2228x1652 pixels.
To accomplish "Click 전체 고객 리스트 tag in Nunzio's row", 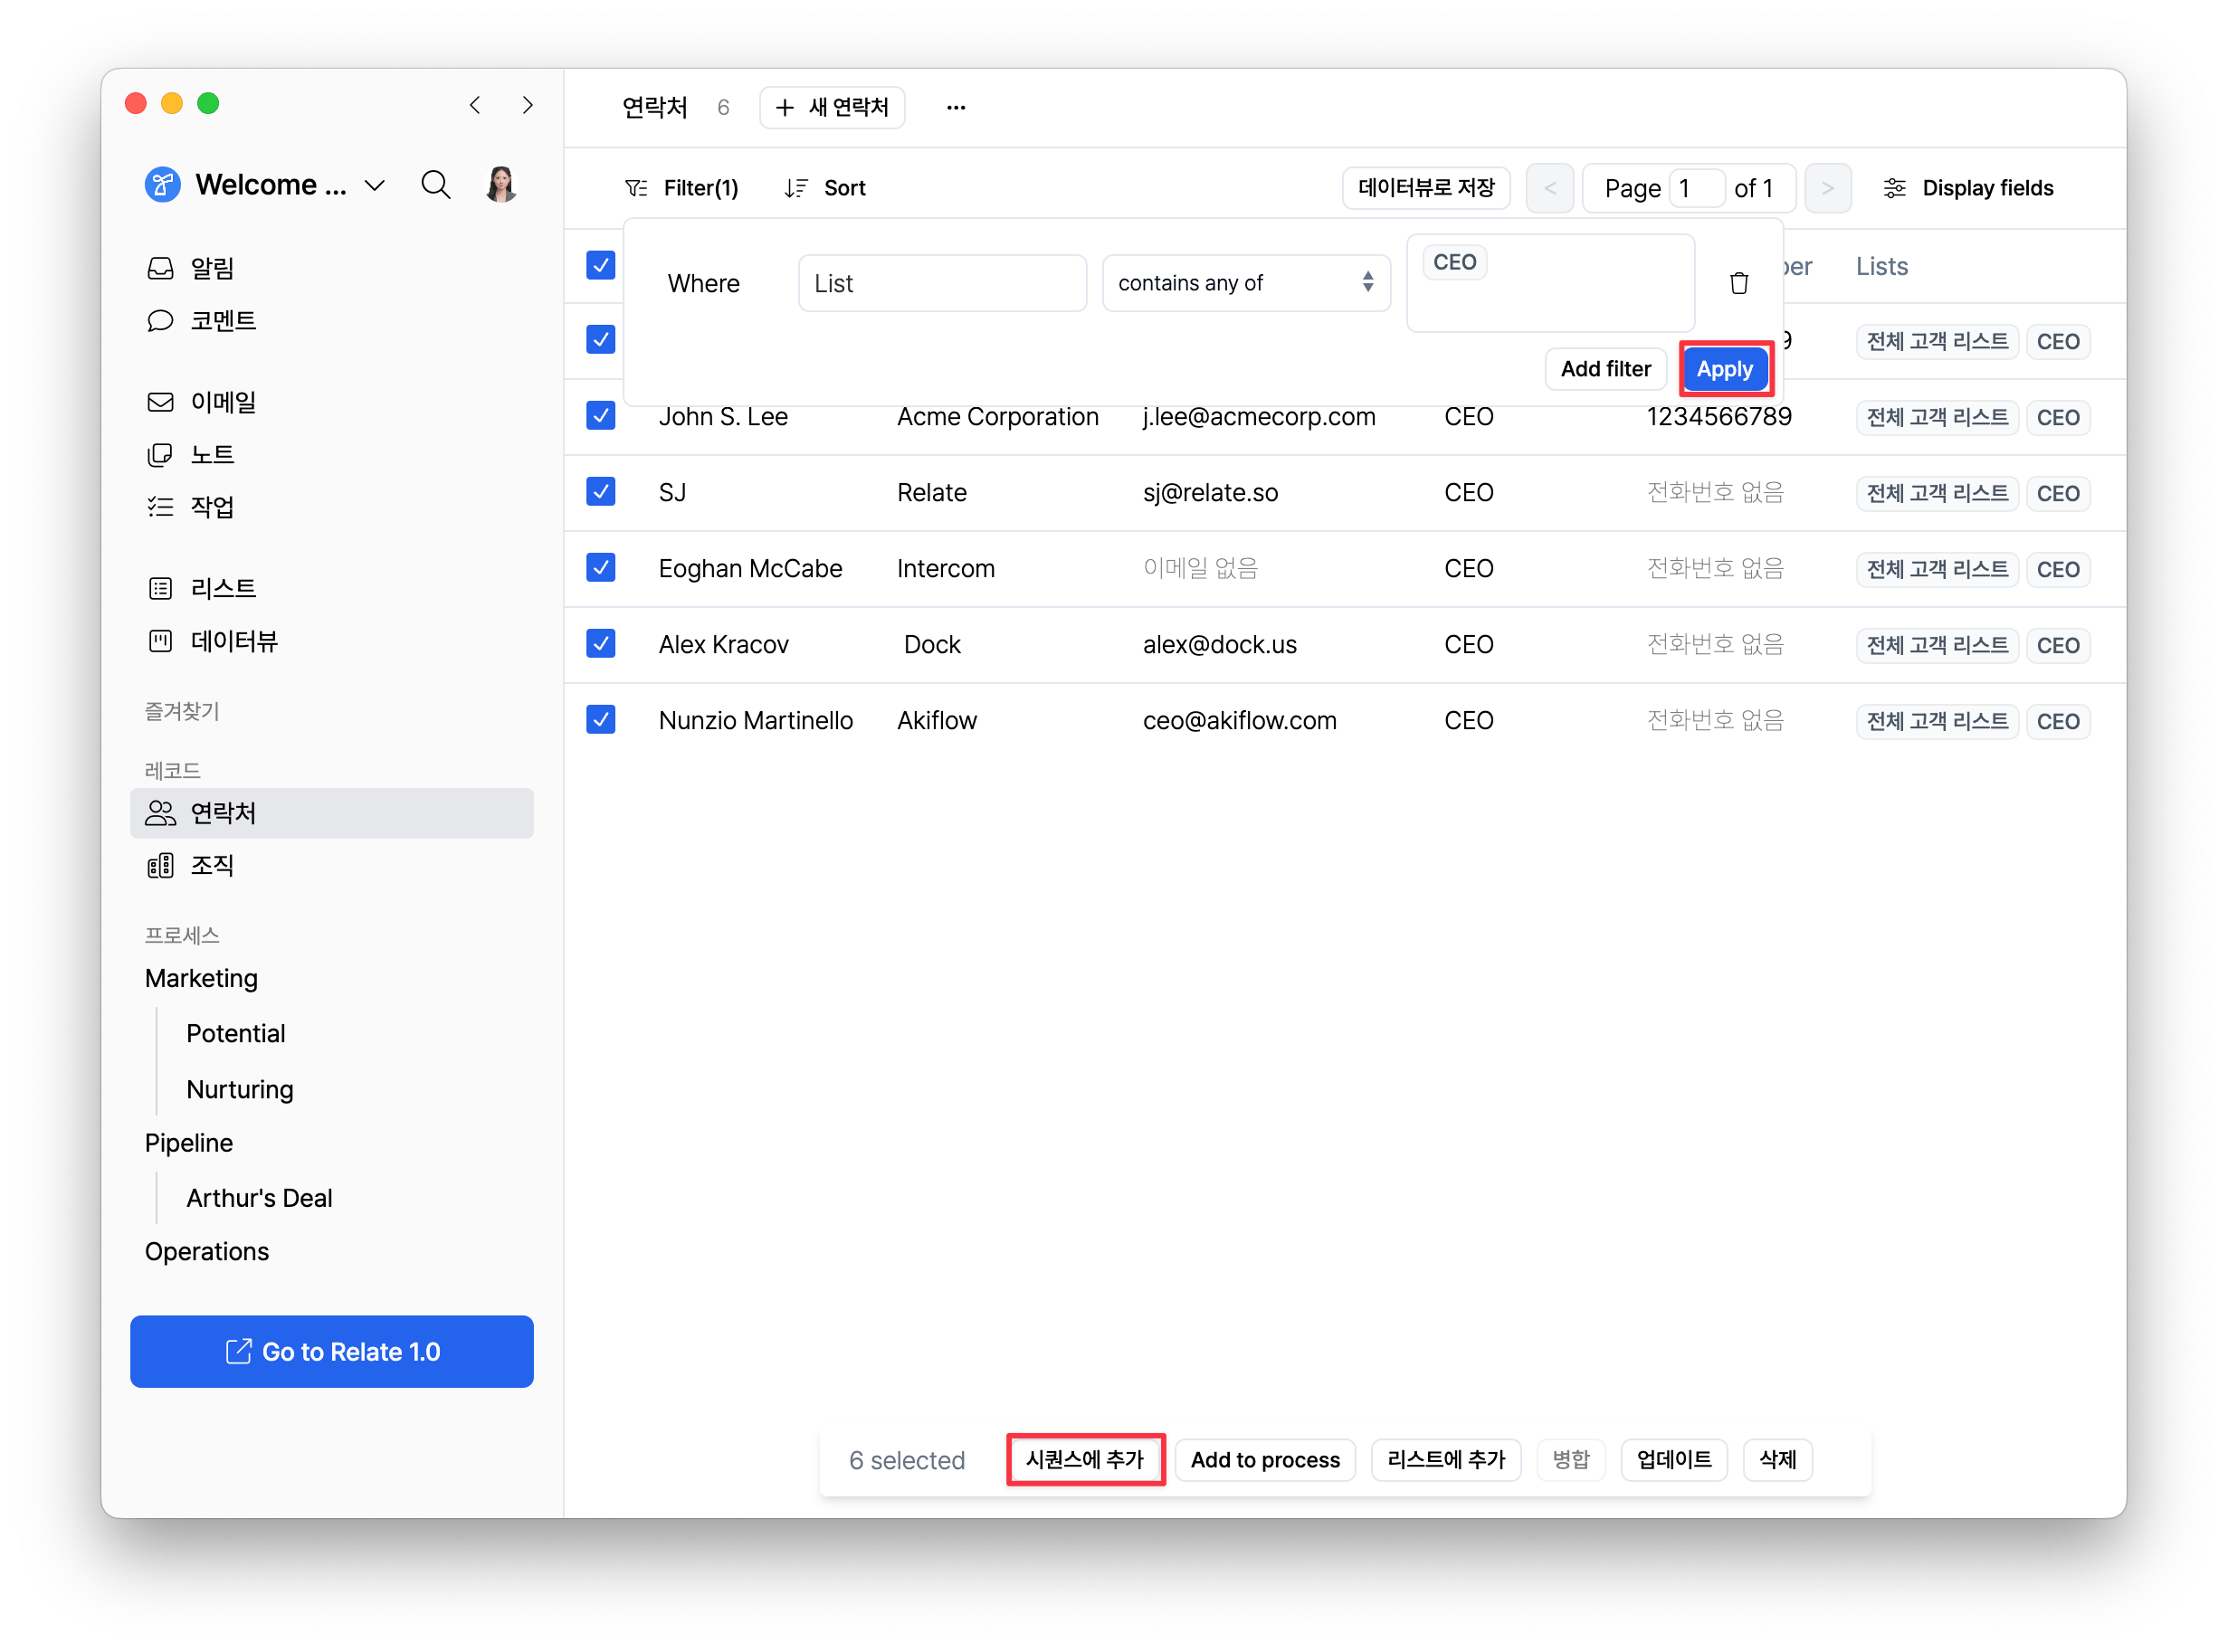I will 1937,721.
